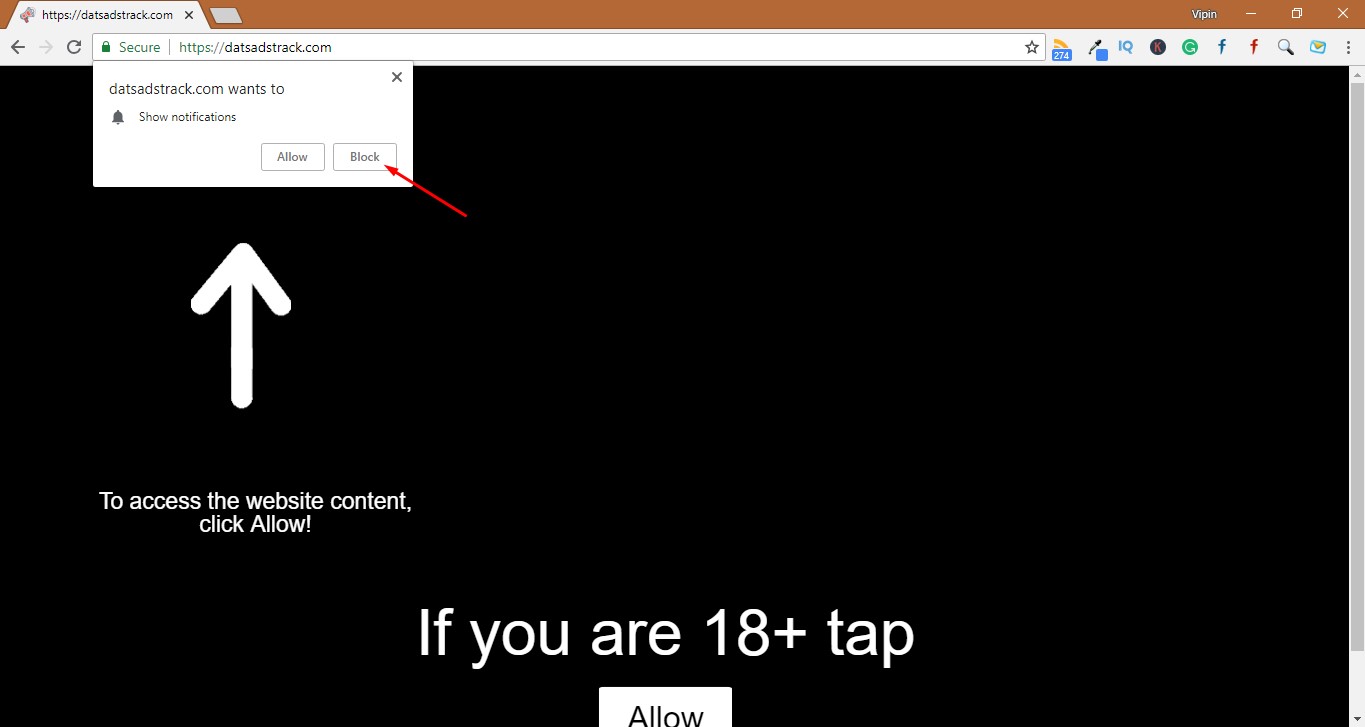Select the ColorZilla eyedropper extension icon
This screenshot has width=1365, height=727.
pyautogui.click(x=1097, y=47)
